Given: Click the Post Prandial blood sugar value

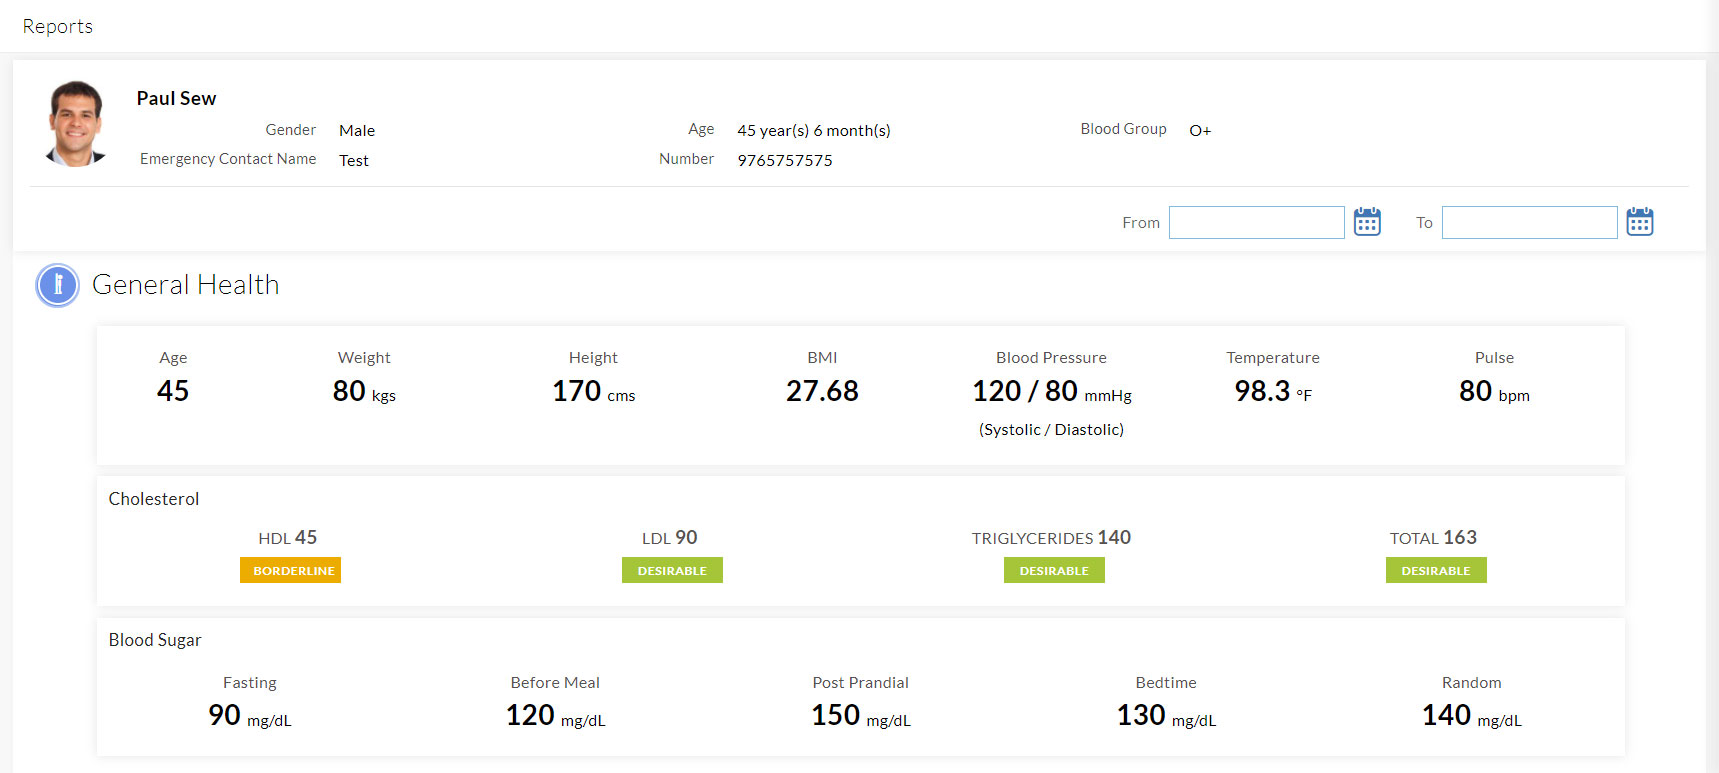Looking at the screenshot, I should pyautogui.click(x=837, y=716).
